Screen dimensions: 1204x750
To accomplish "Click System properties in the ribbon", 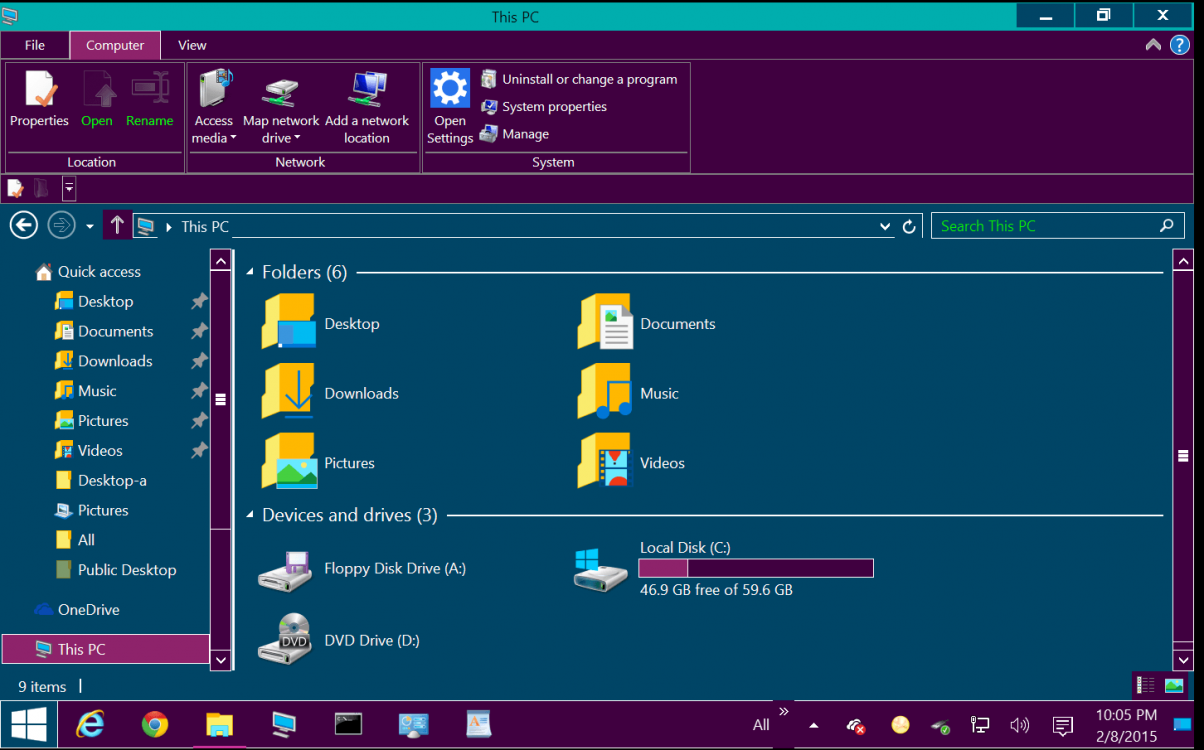I will coord(554,107).
